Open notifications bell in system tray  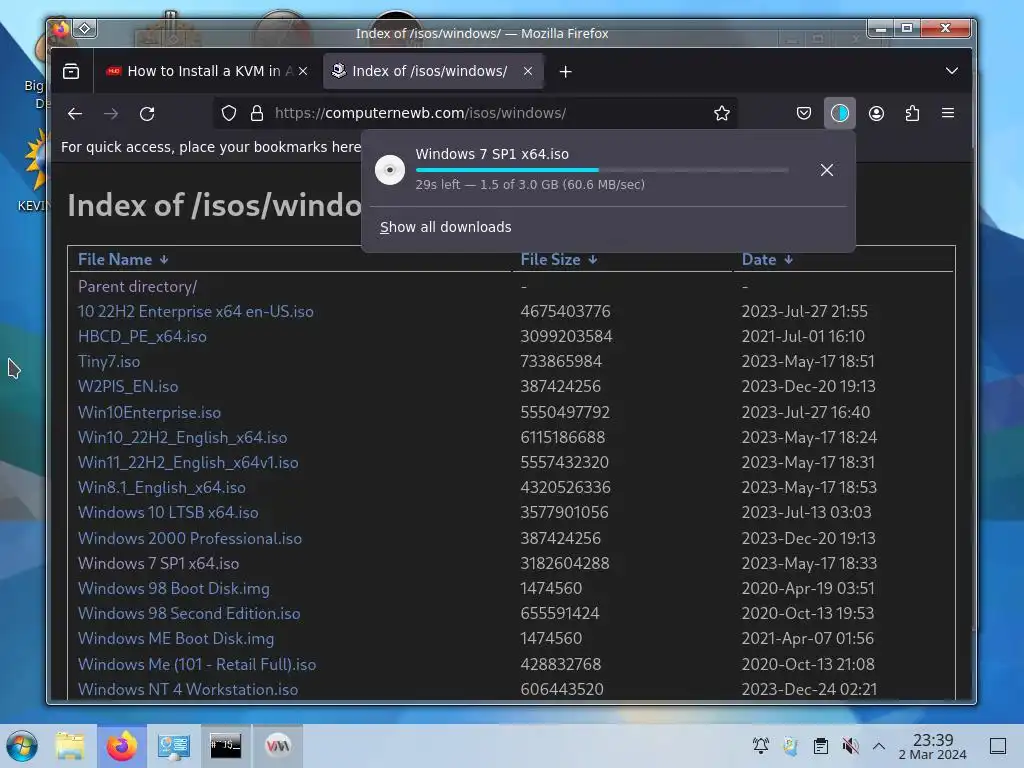761,746
